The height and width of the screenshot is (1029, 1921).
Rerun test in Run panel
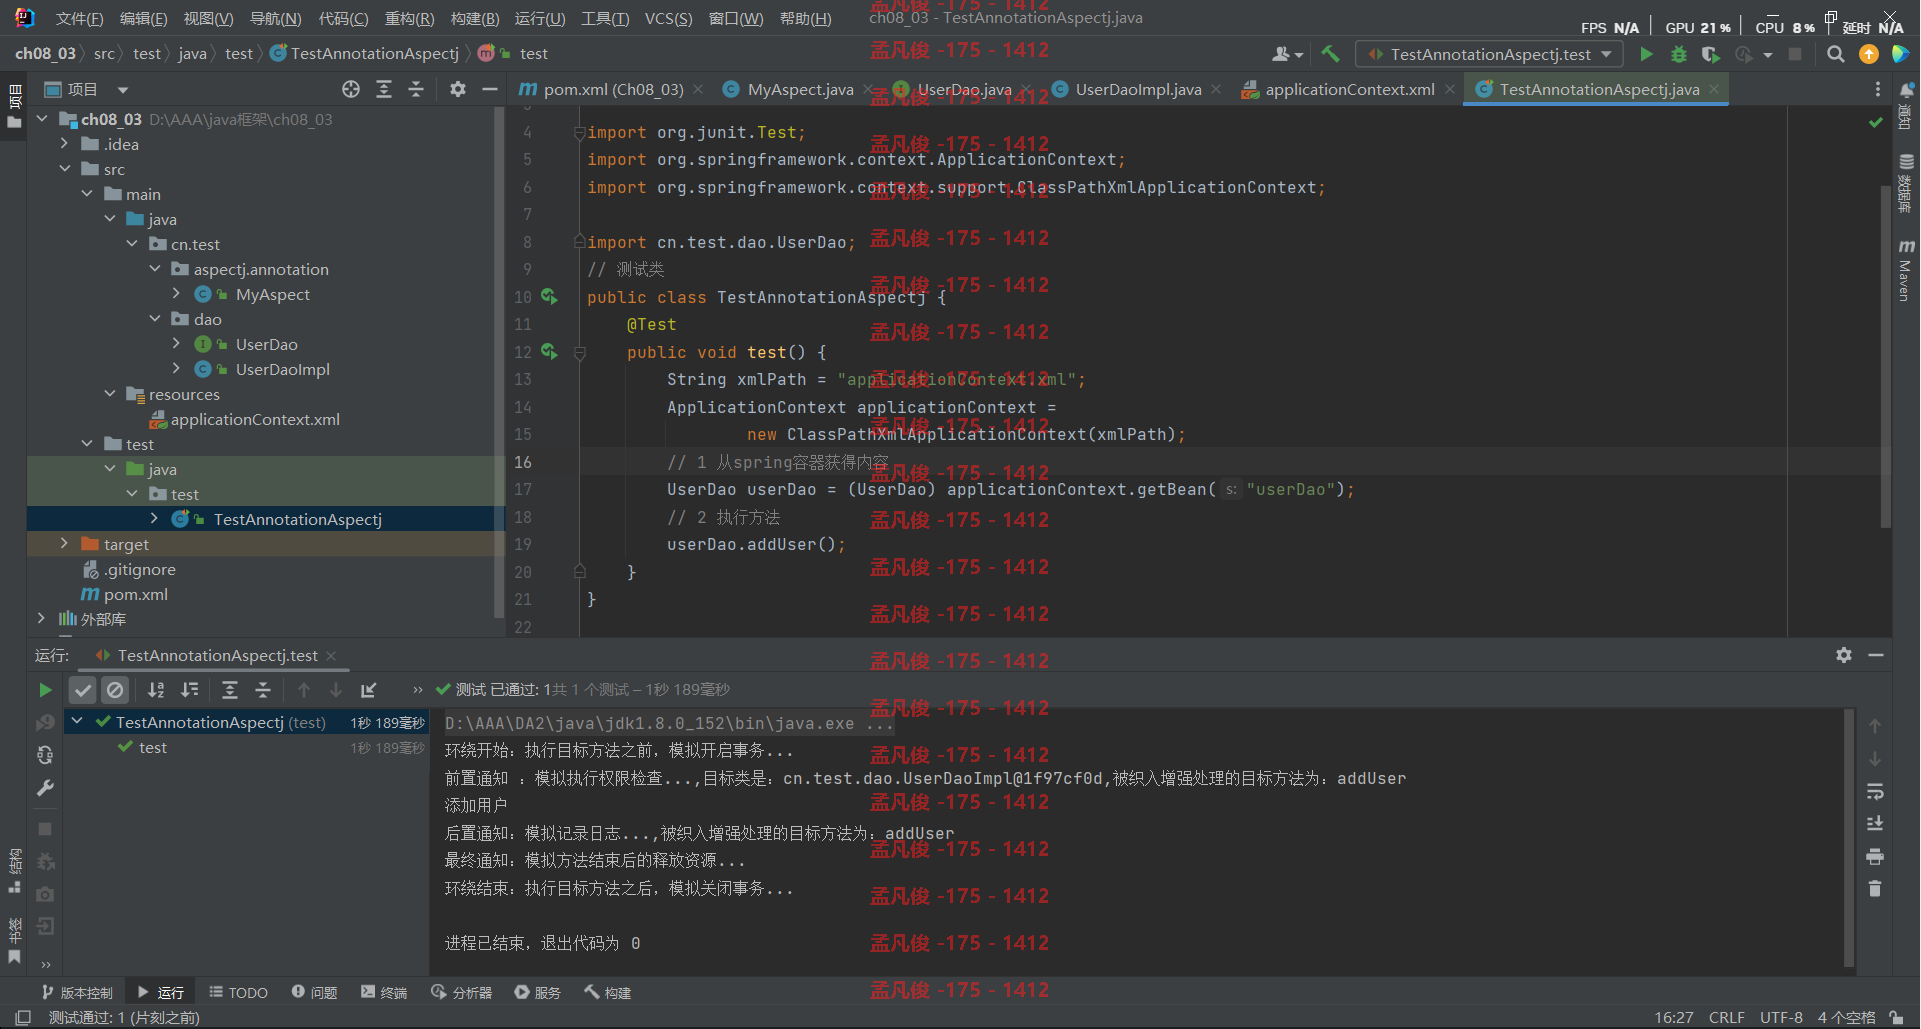tap(45, 690)
